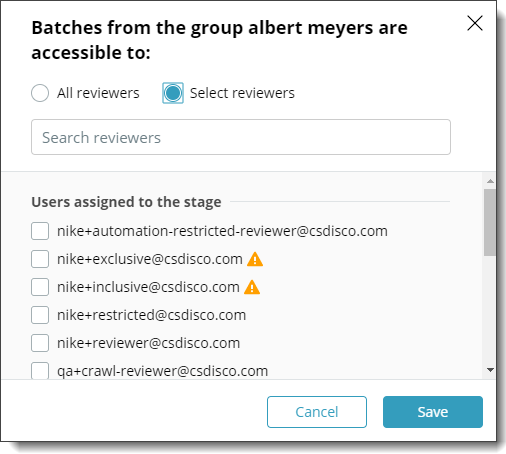
Task: Enable checkbox for nike+inclusive@csdisco.com
Action: point(40,287)
